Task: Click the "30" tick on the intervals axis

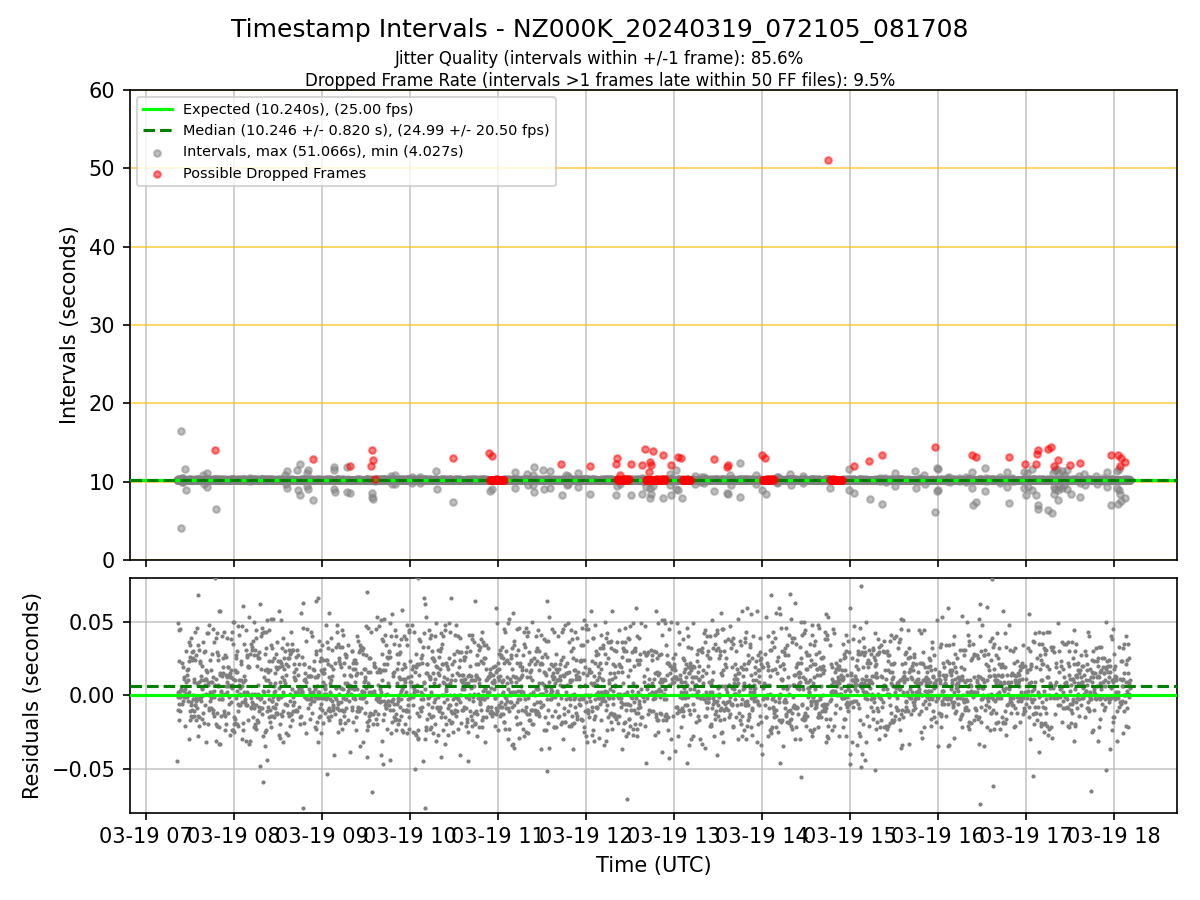Action: (x=104, y=325)
